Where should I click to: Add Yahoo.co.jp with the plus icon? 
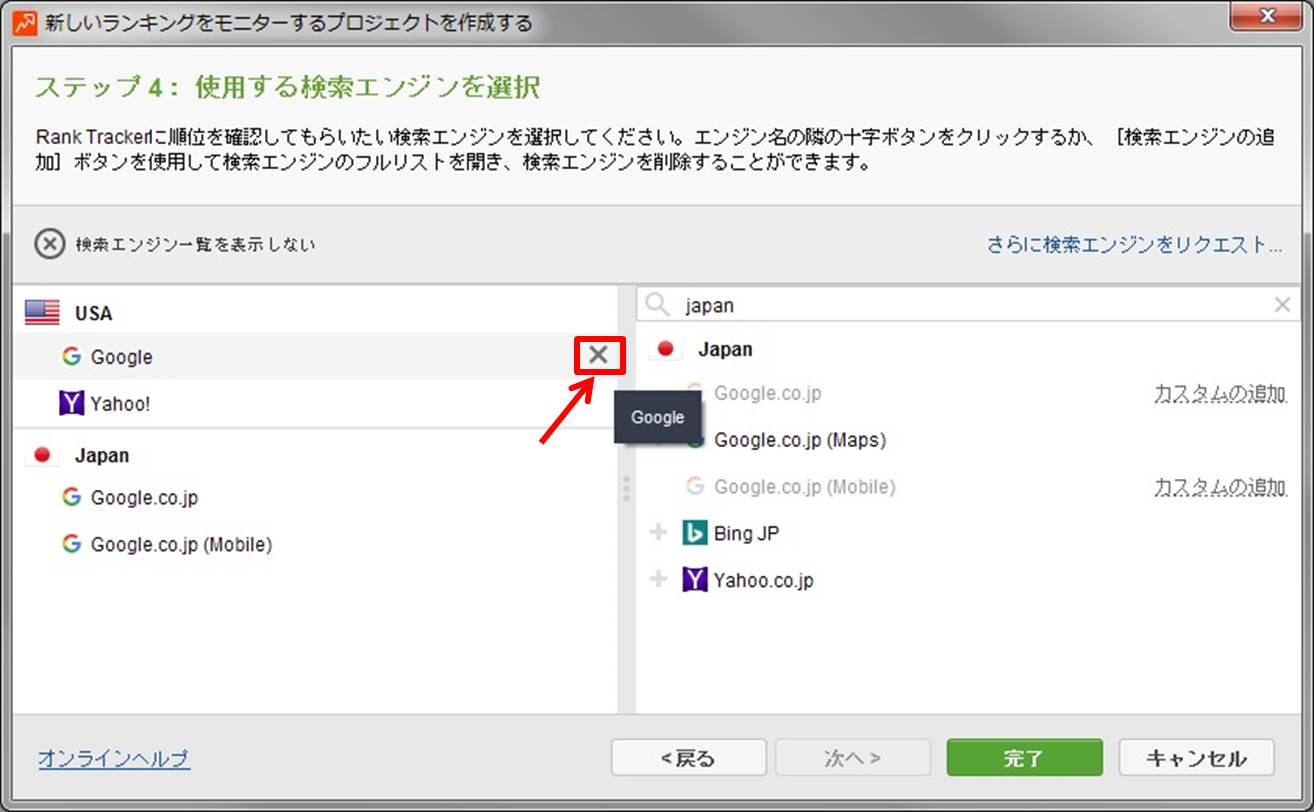pyautogui.click(x=658, y=579)
